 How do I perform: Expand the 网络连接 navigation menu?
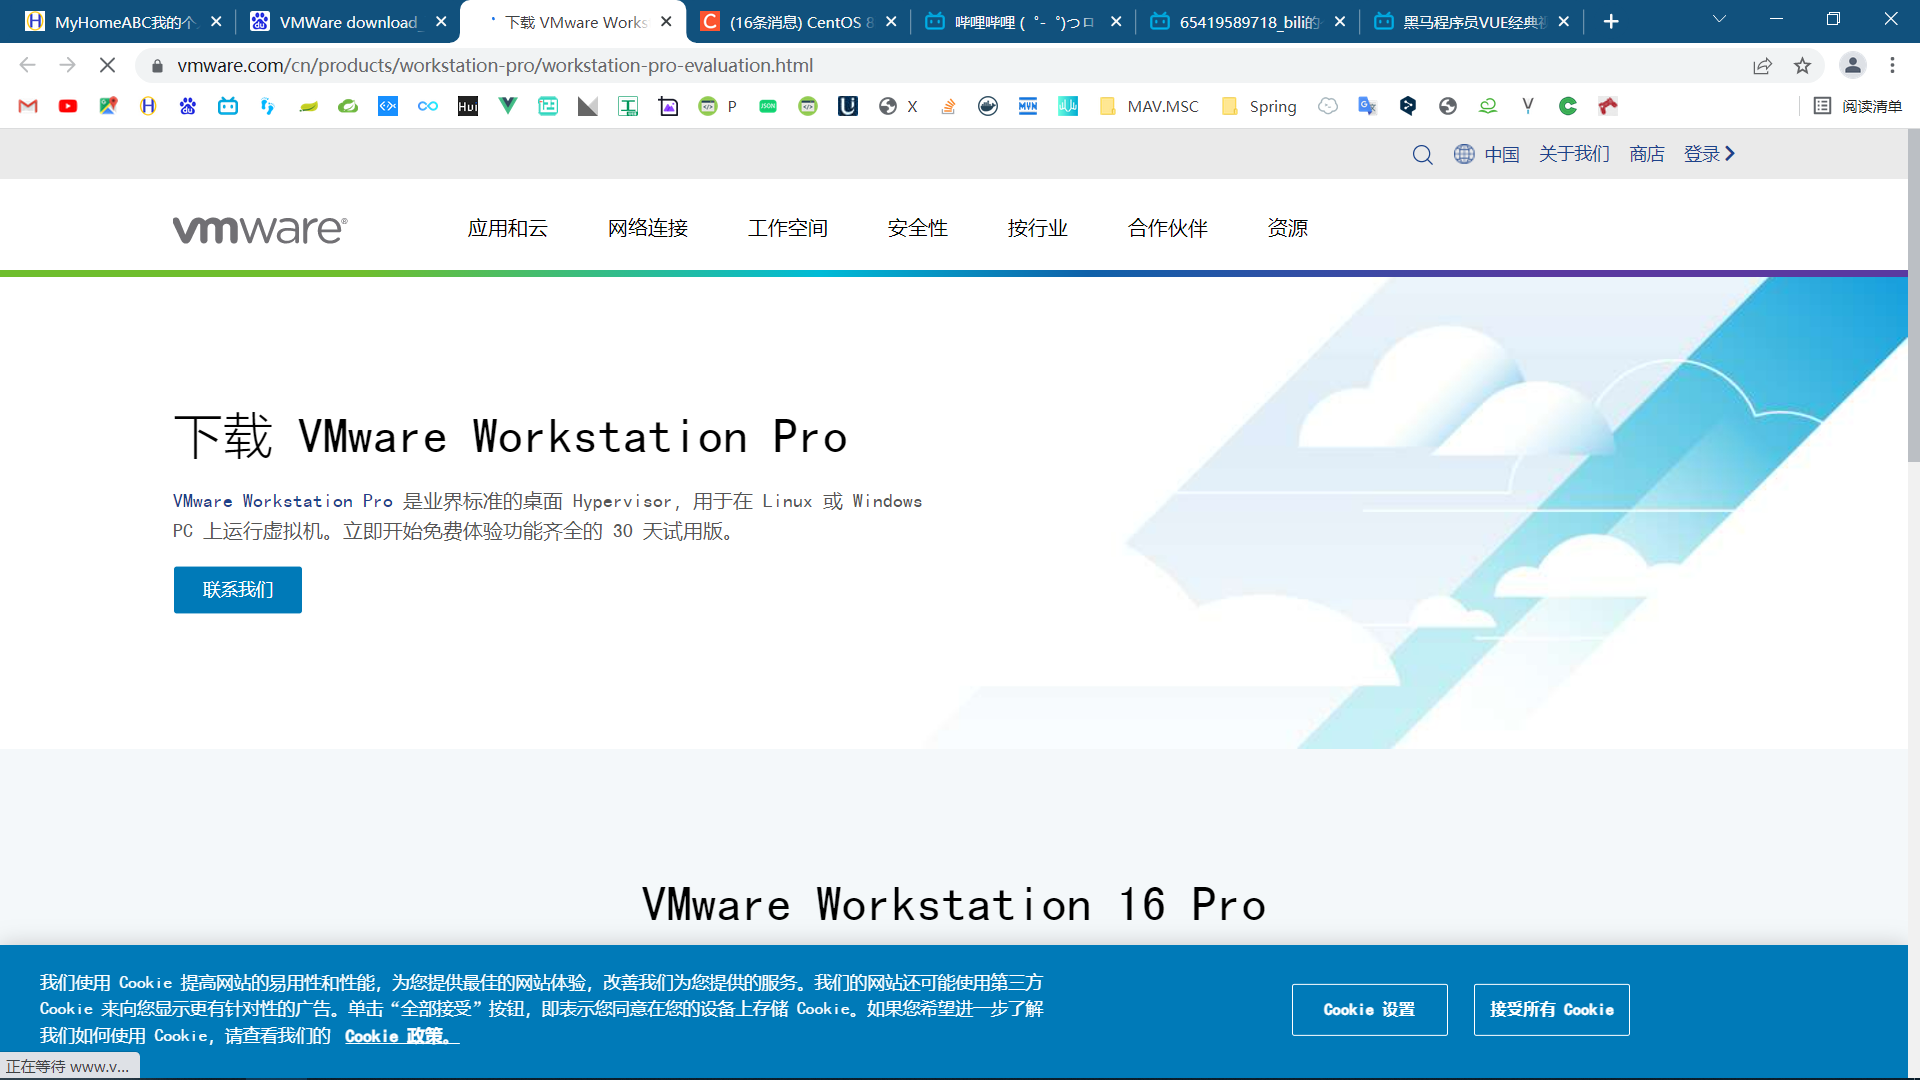point(647,228)
